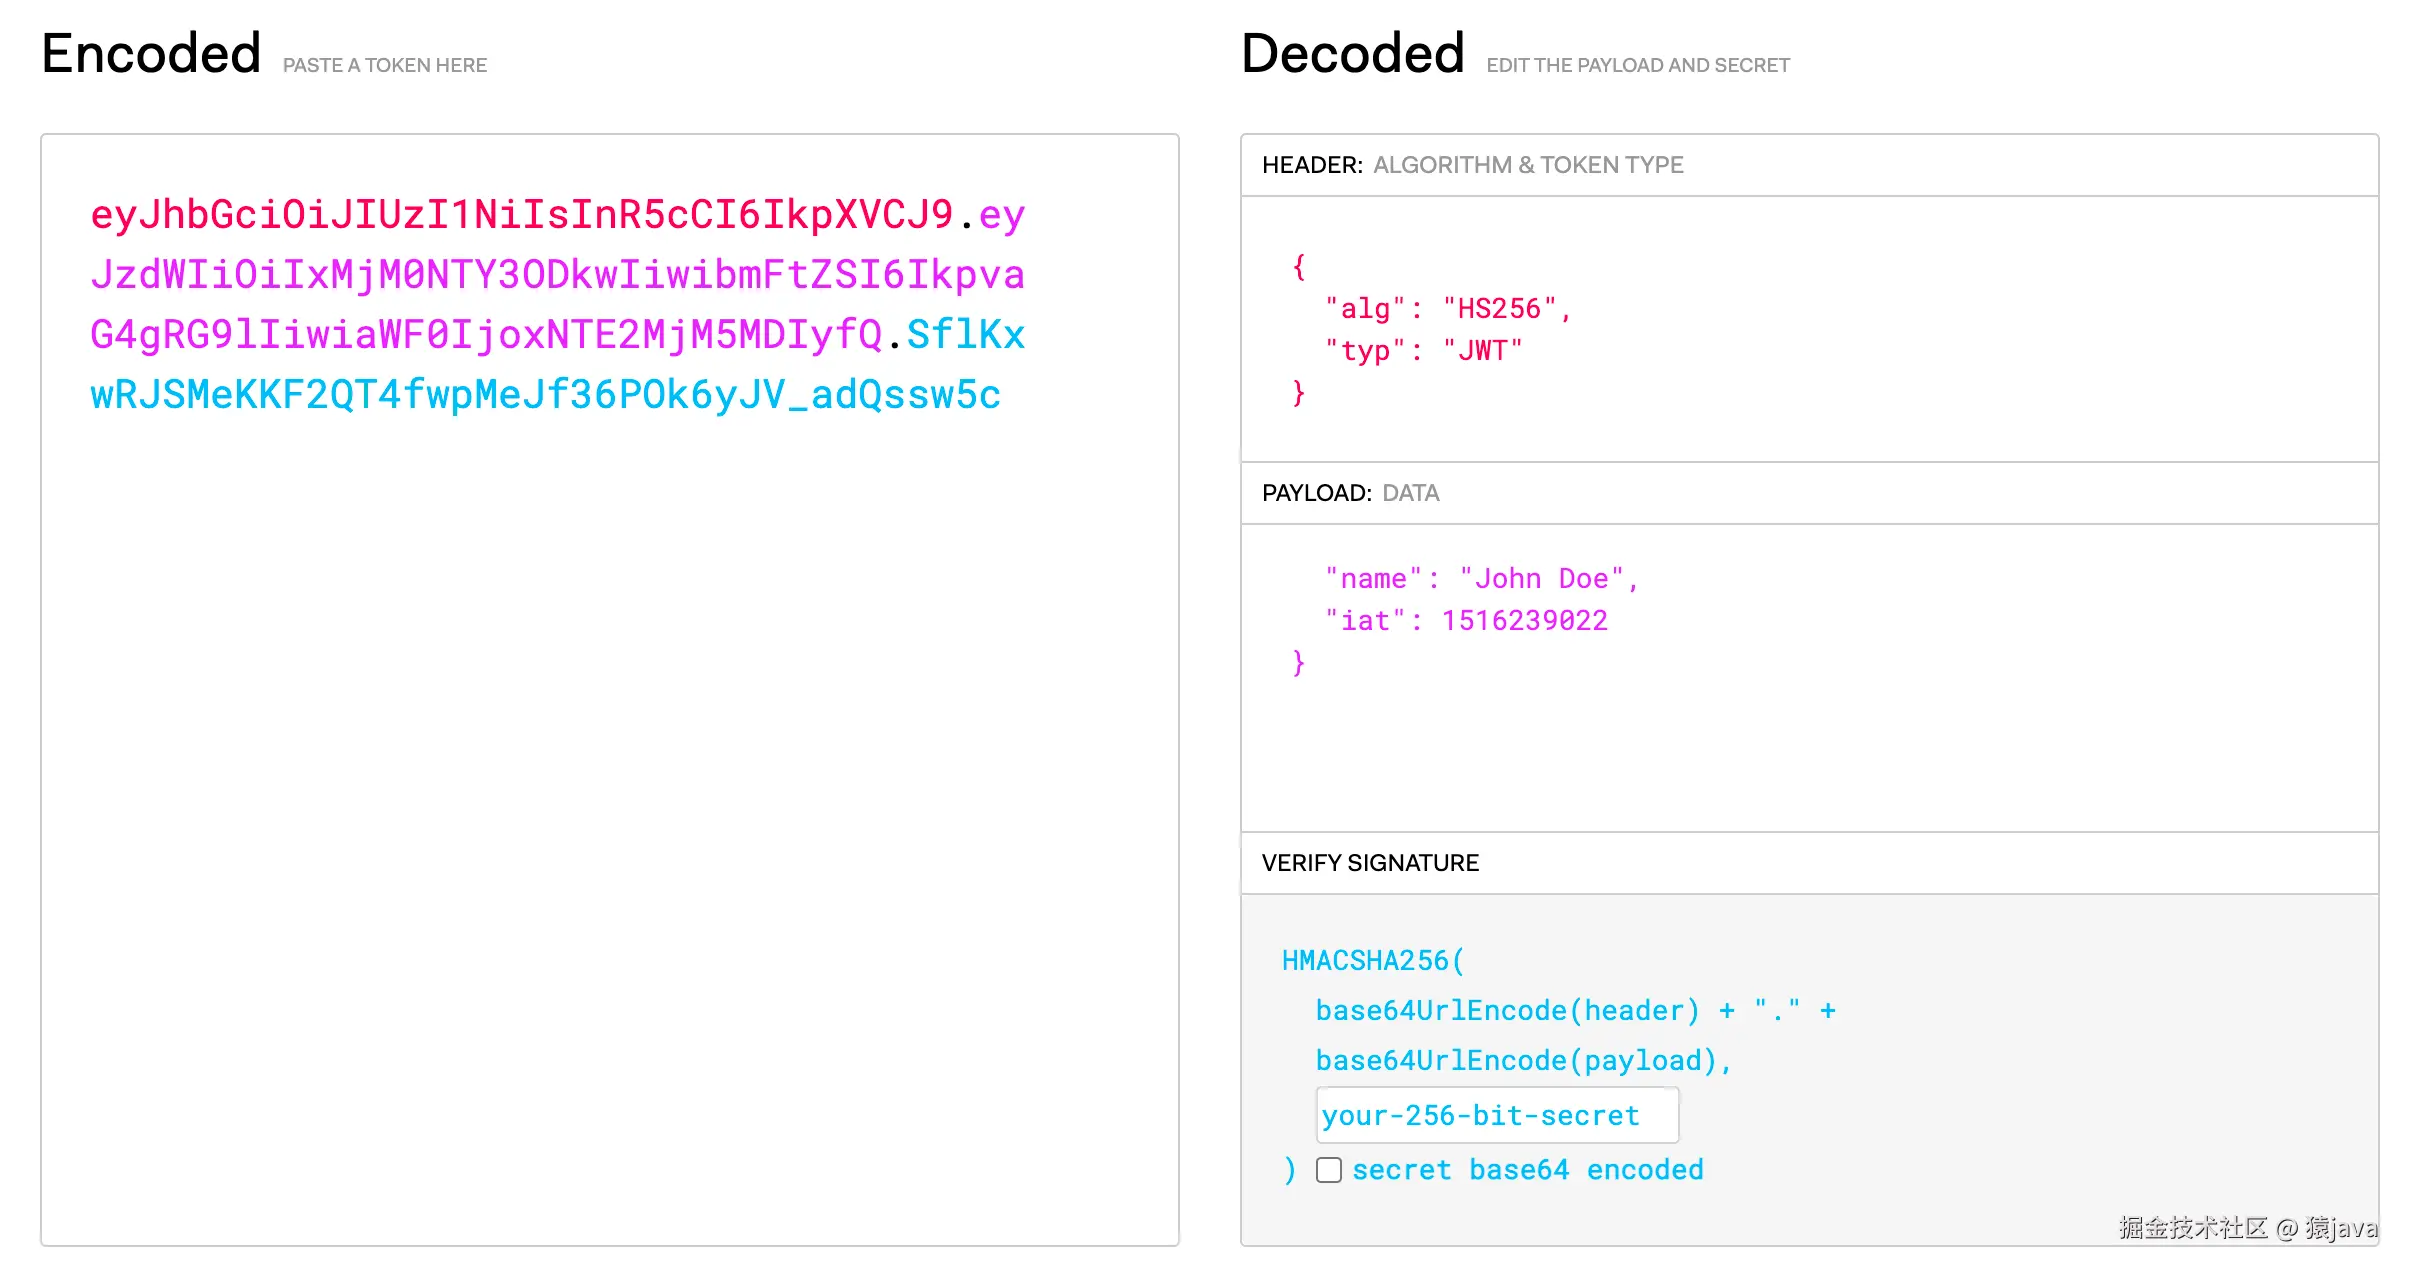Click the HMACSHA256 text in signature formula
The image size is (2410, 1274).
click(1365, 959)
